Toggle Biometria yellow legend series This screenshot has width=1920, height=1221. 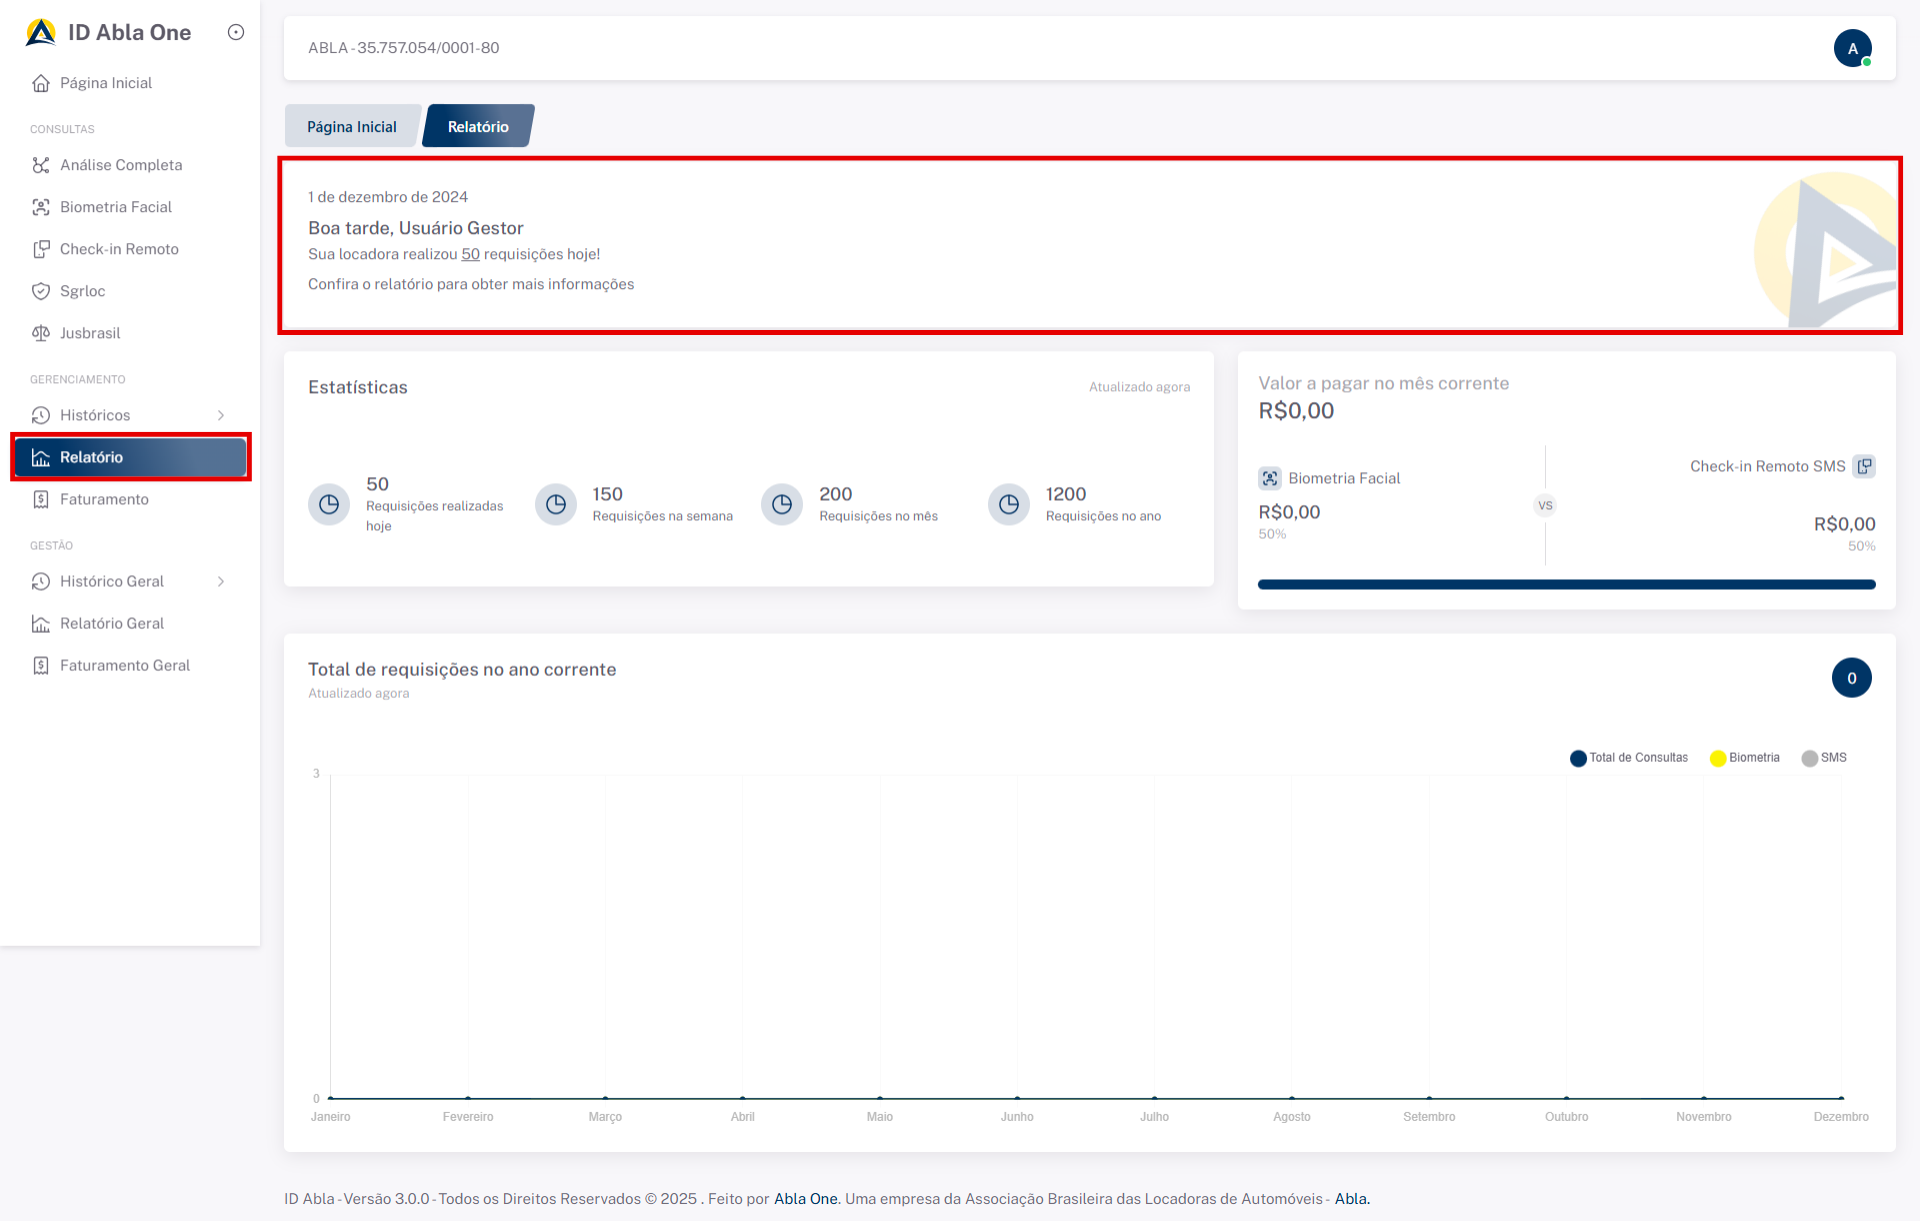tap(1745, 758)
